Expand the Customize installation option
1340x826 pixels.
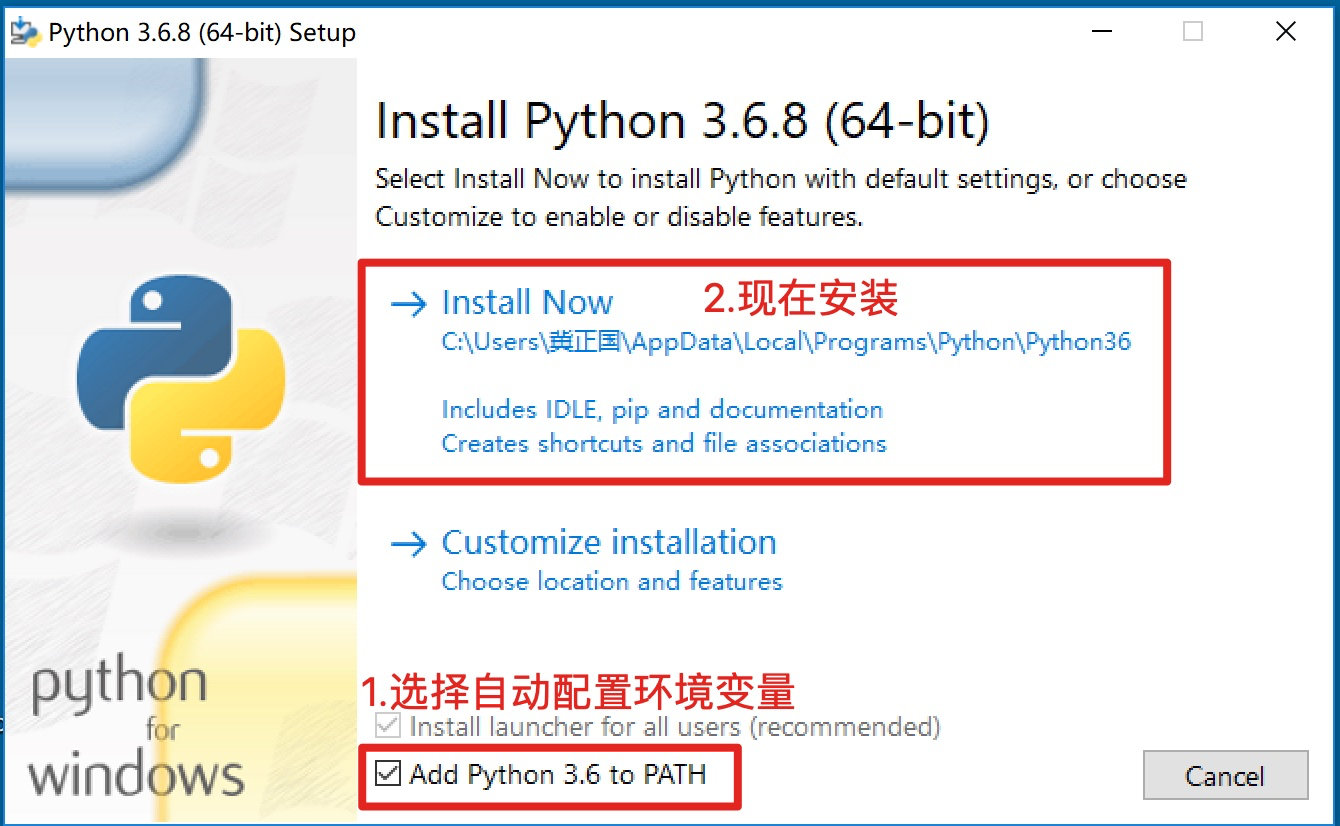pos(608,542)
